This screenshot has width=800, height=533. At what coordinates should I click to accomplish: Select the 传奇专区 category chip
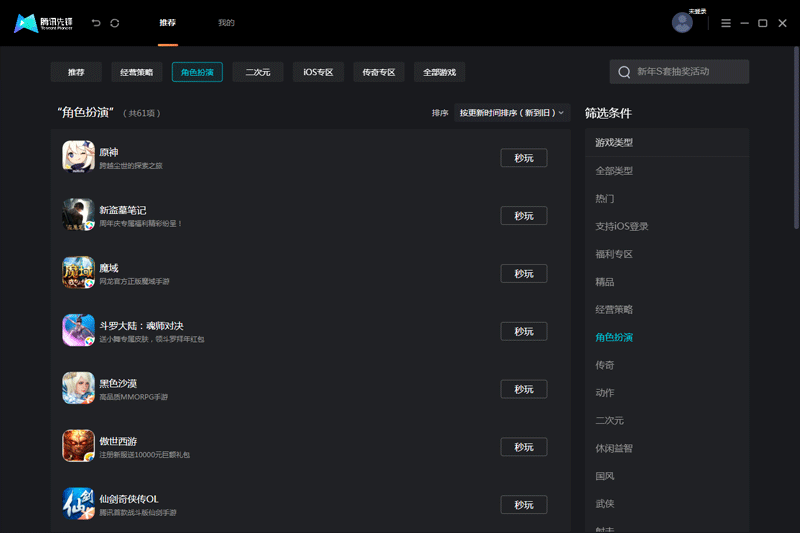[x=379, y=72]
